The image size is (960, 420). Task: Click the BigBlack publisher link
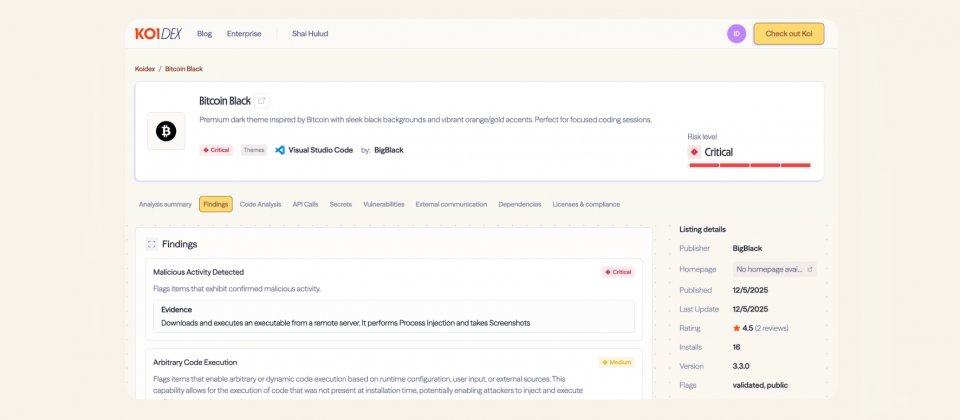[x=388, y=150]
